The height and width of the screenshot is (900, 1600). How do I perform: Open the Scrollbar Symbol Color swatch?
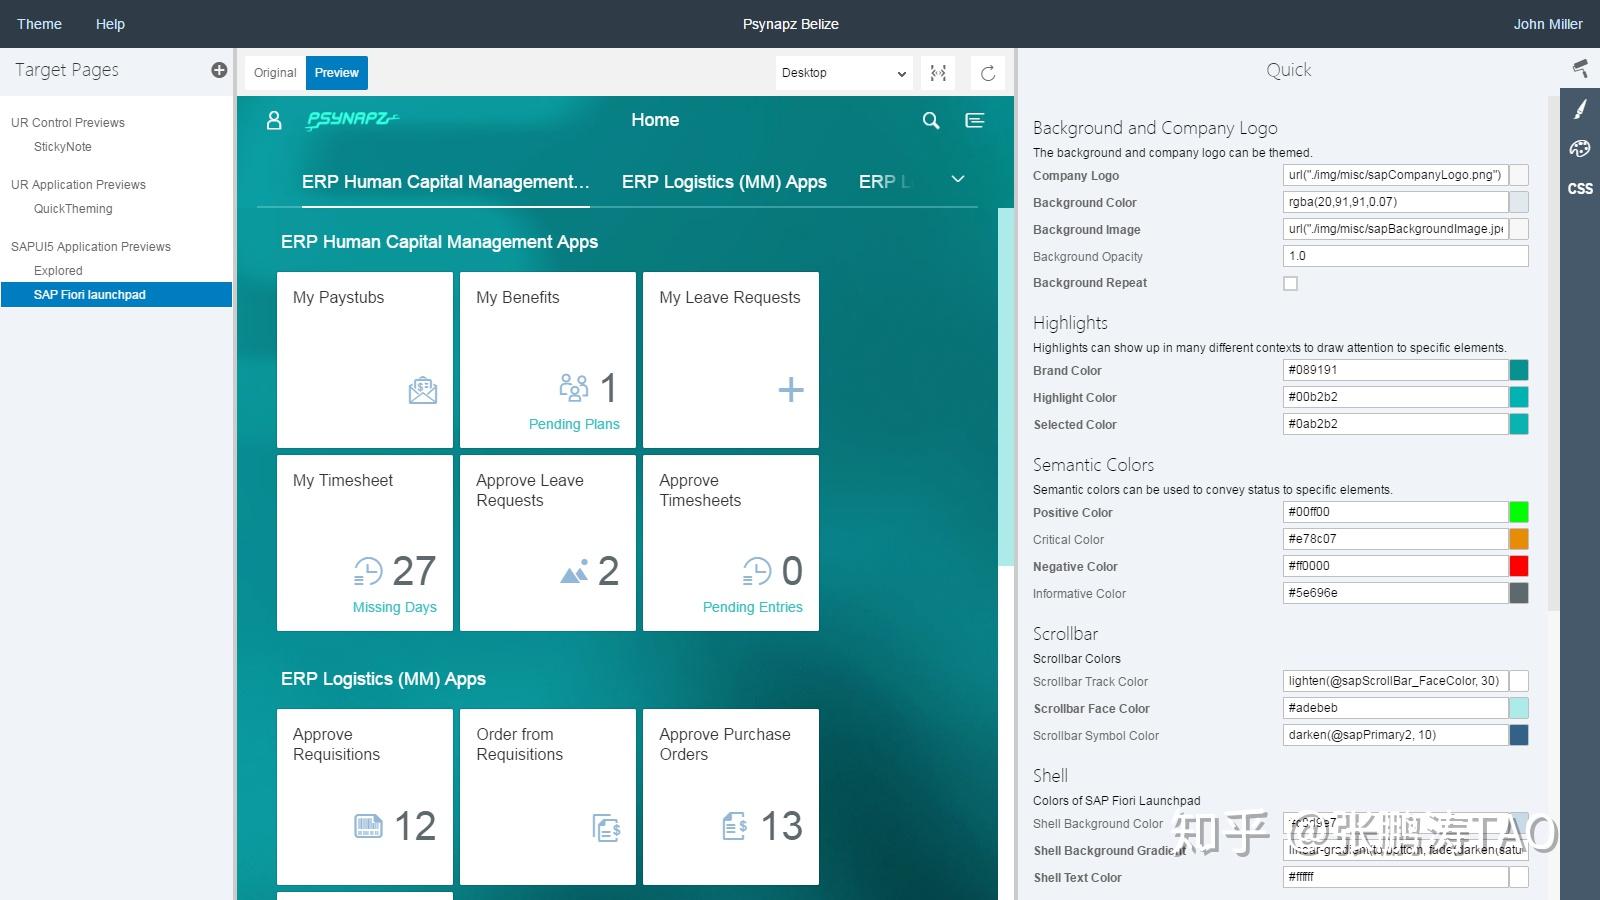click(x=1518, y=735)
